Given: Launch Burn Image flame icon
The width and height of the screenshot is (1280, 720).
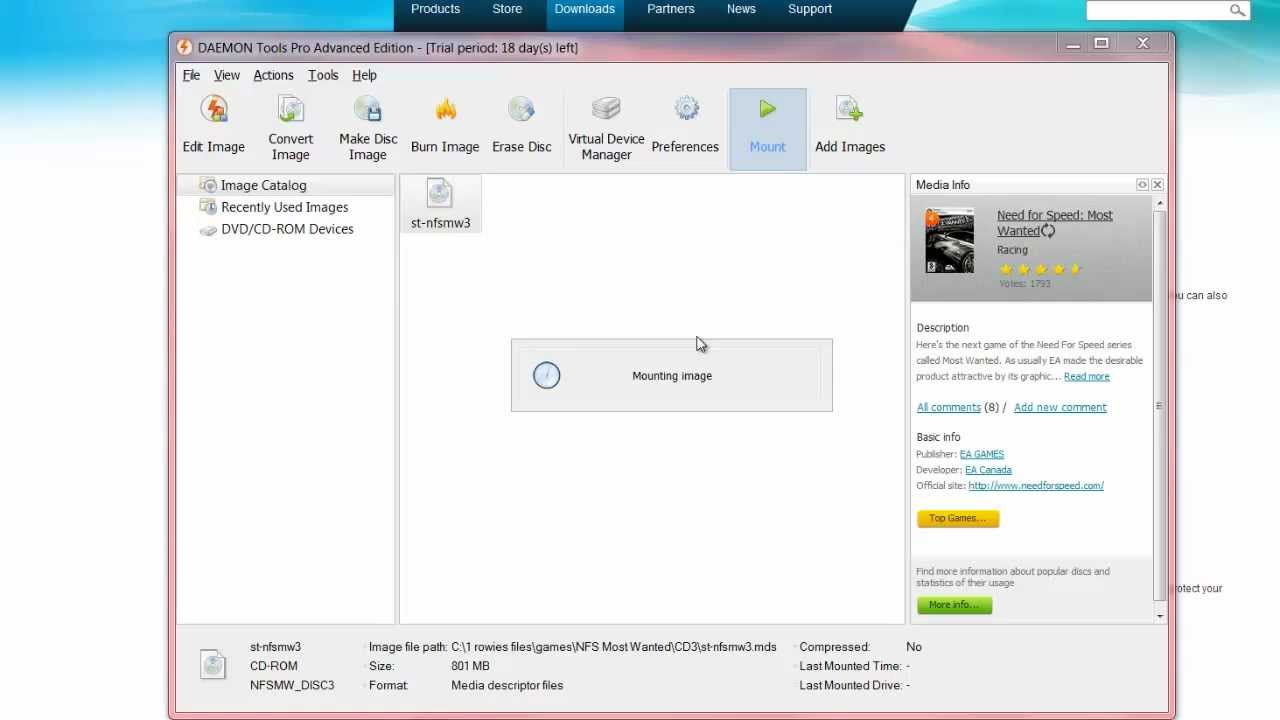Looking at the screenshot, I should click(445, 125).
